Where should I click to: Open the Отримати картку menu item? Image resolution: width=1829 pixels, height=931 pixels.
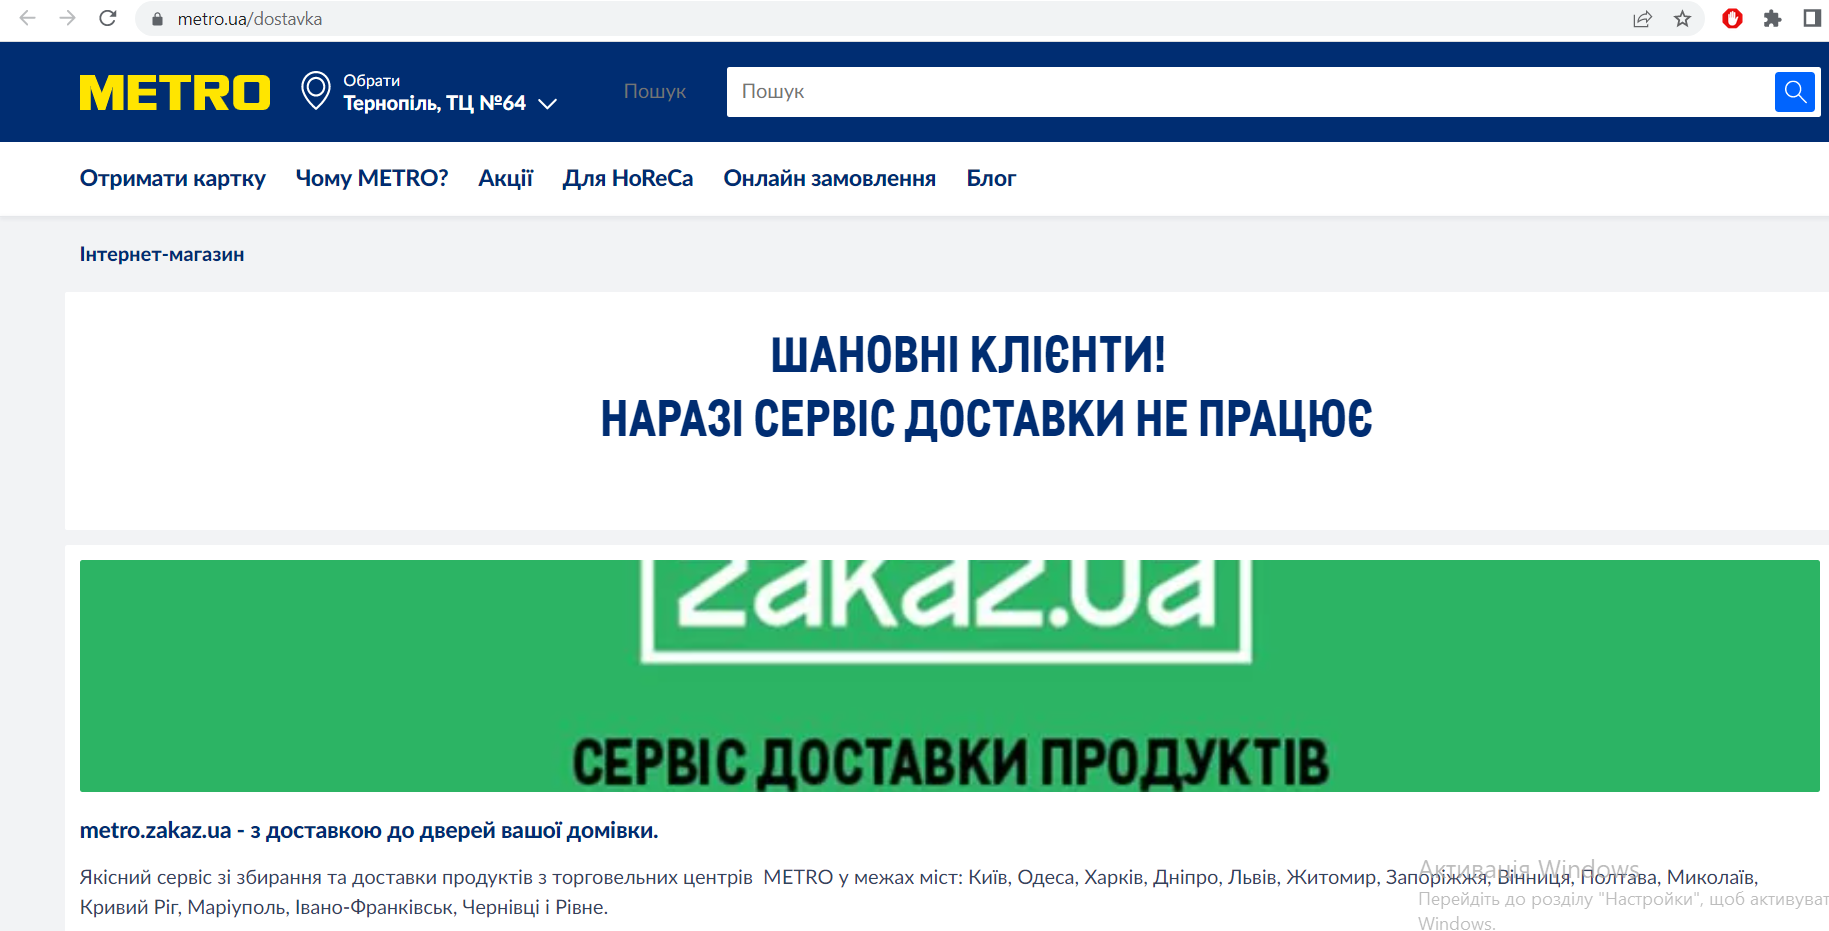coord(173,179)
